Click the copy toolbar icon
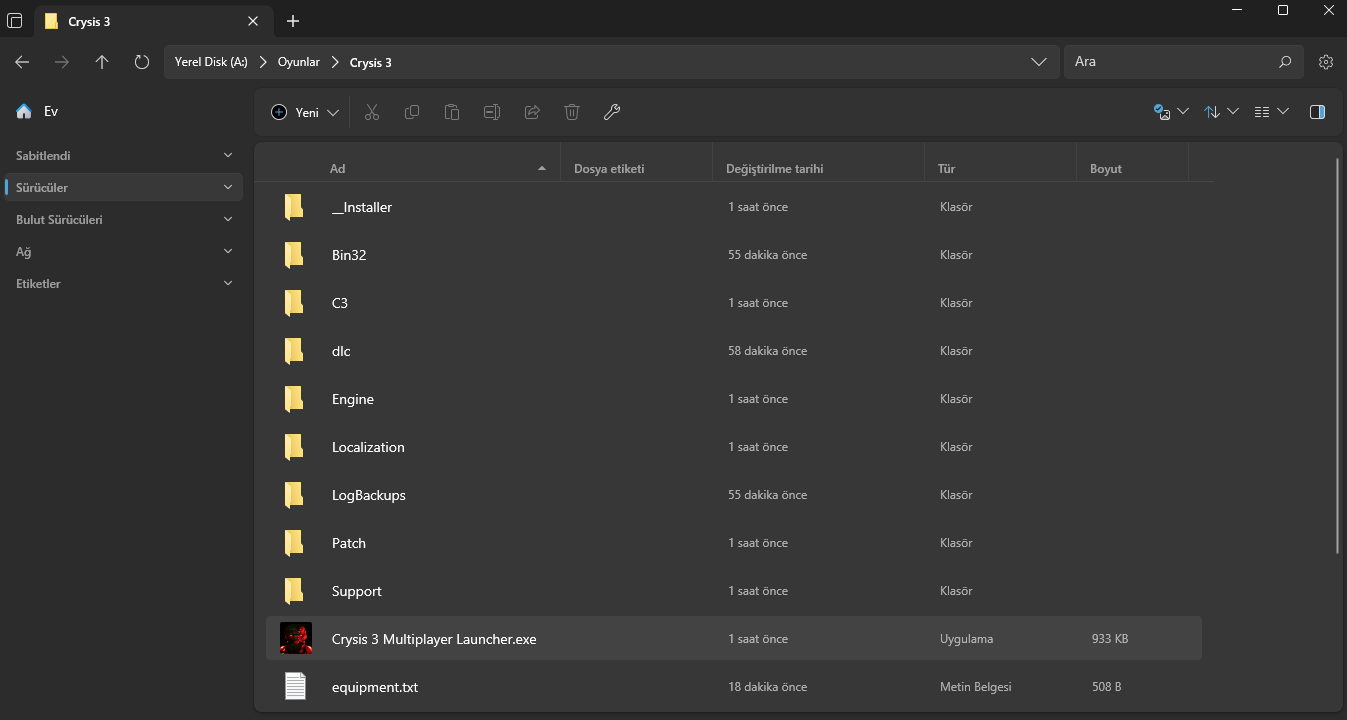The image size is (1347, 720). 412,112
